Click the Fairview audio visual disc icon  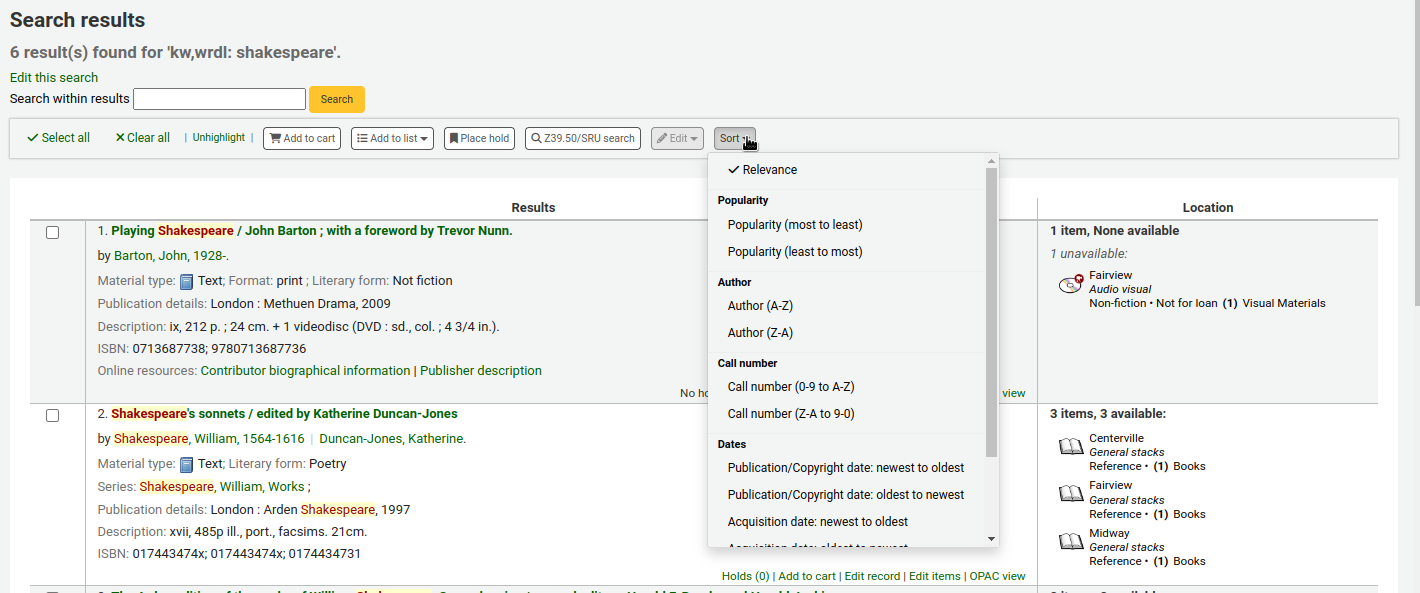(1071, 285)
